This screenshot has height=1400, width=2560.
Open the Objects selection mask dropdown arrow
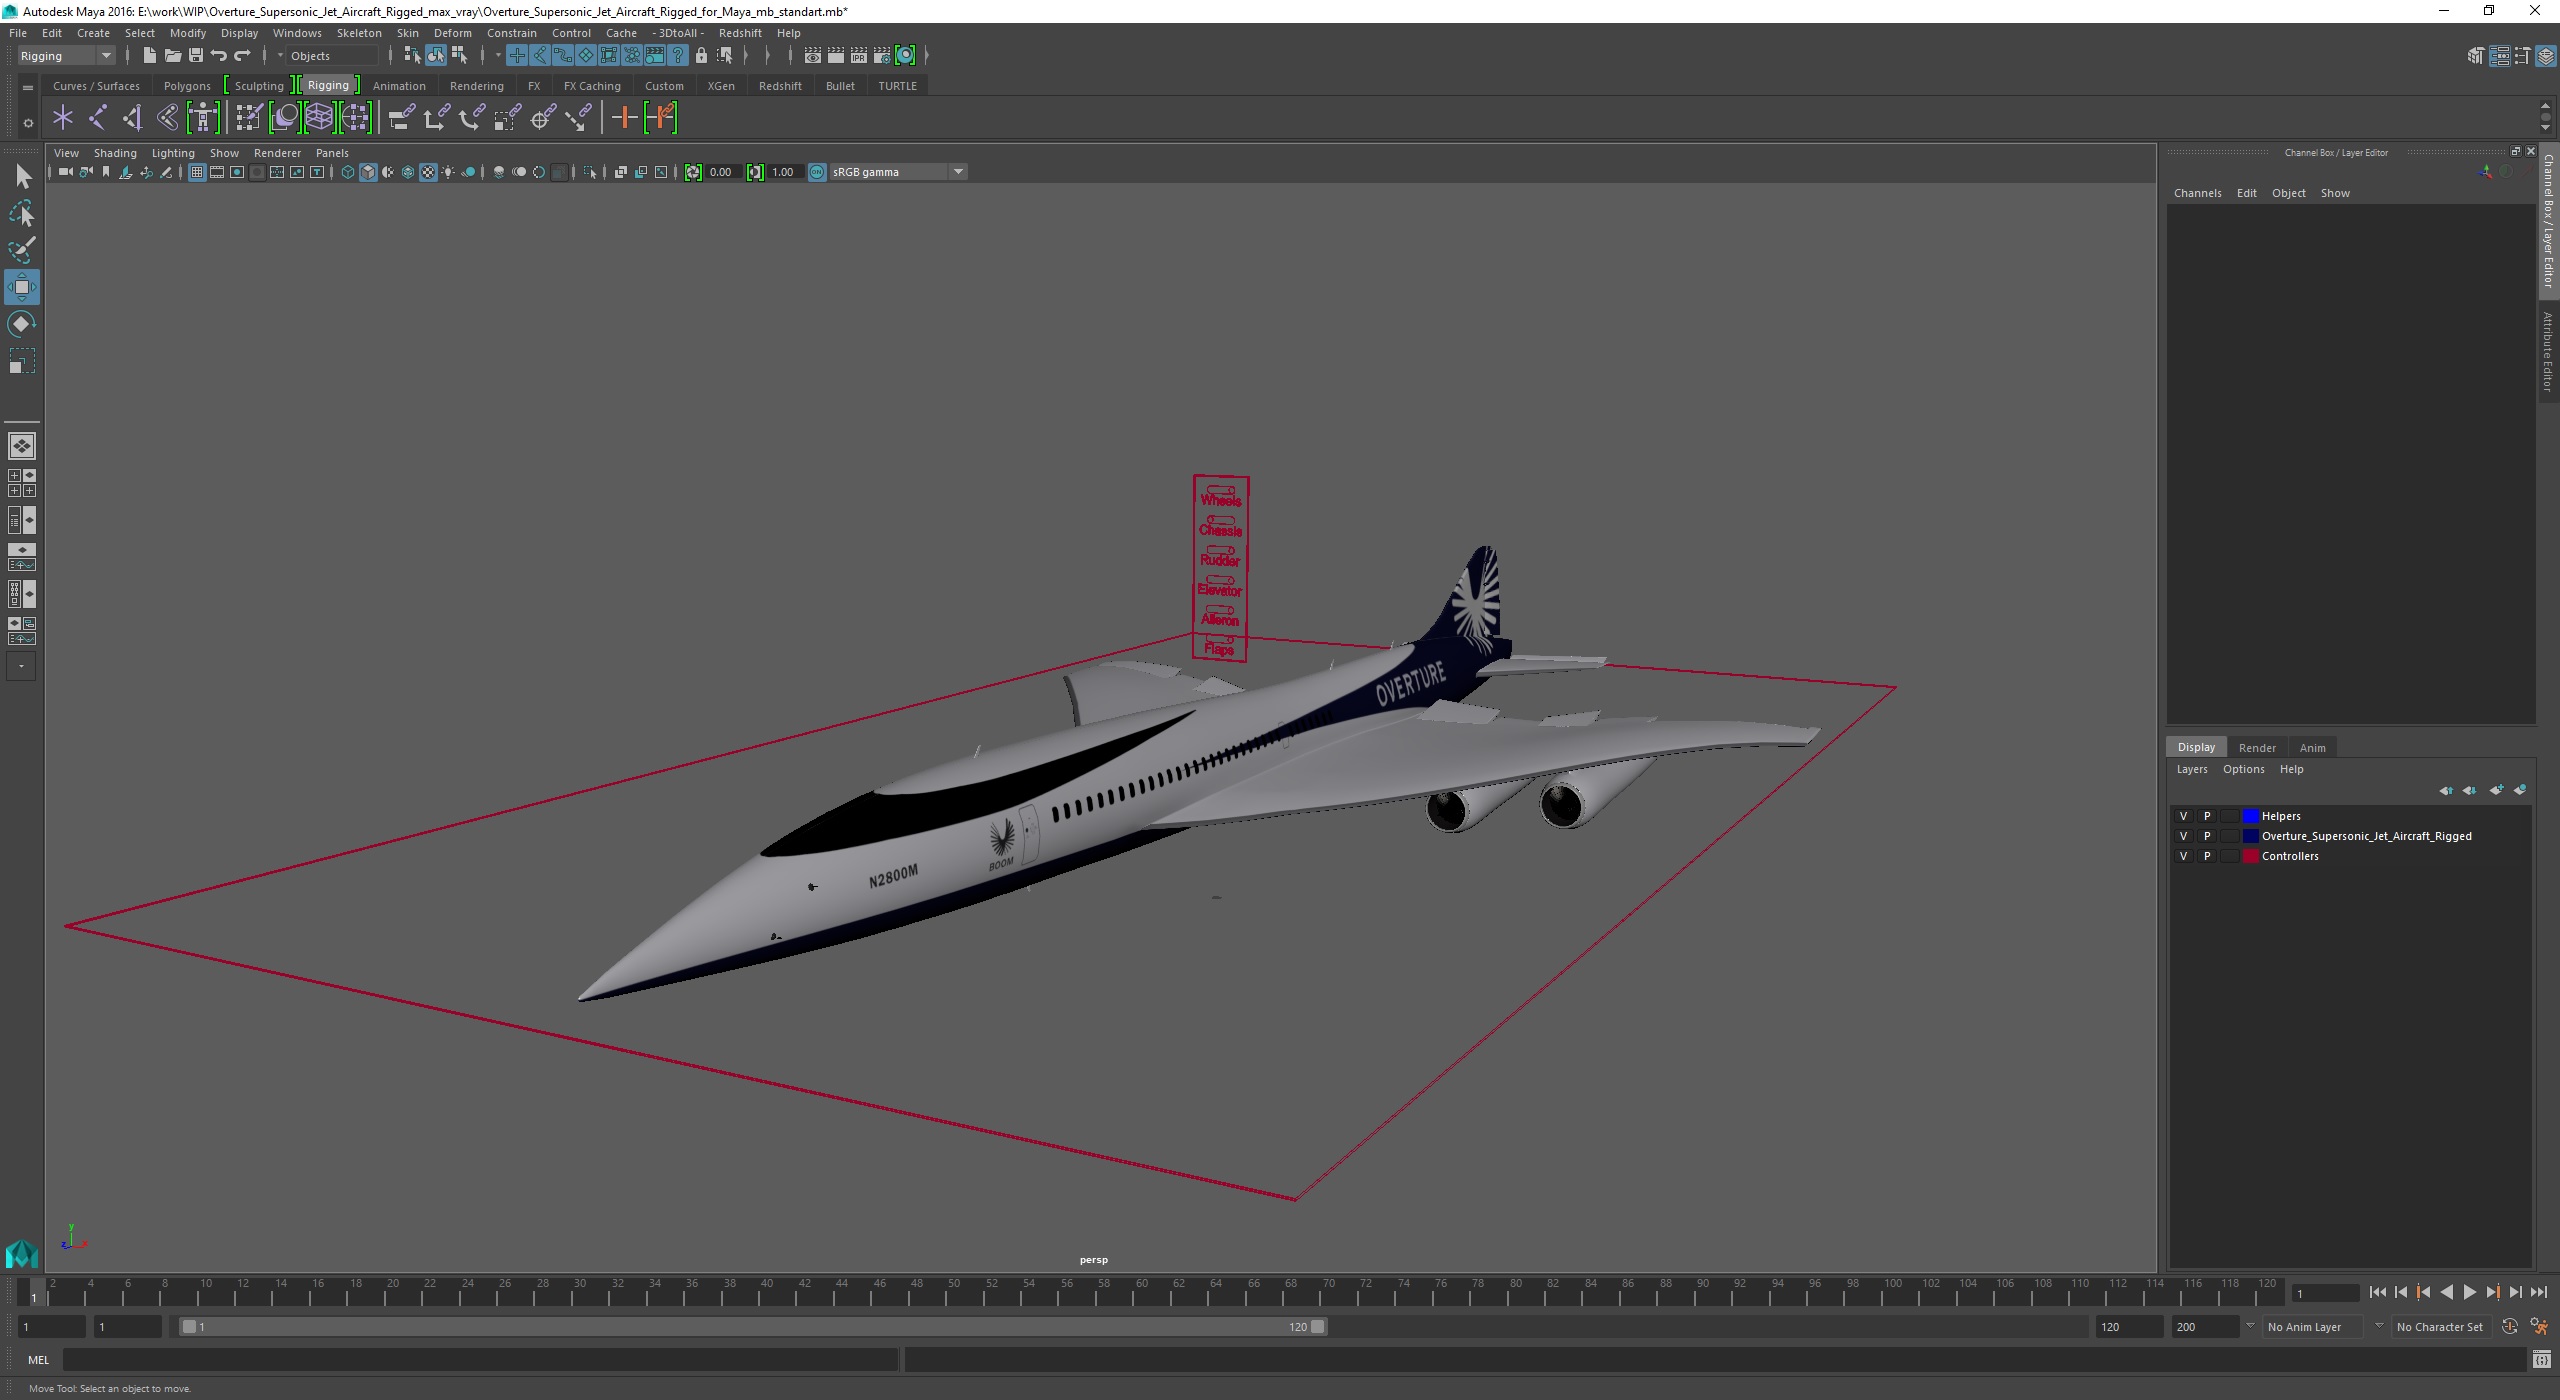pyautogui.click(x=280, y=56)
